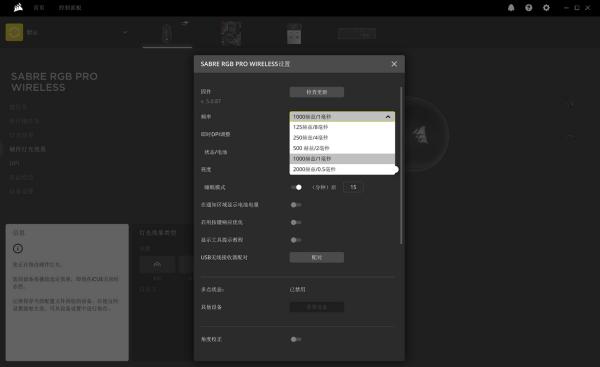The image size is (600, 367).
Task: Select the USB receiver device thumbnail
Action: 294,34
